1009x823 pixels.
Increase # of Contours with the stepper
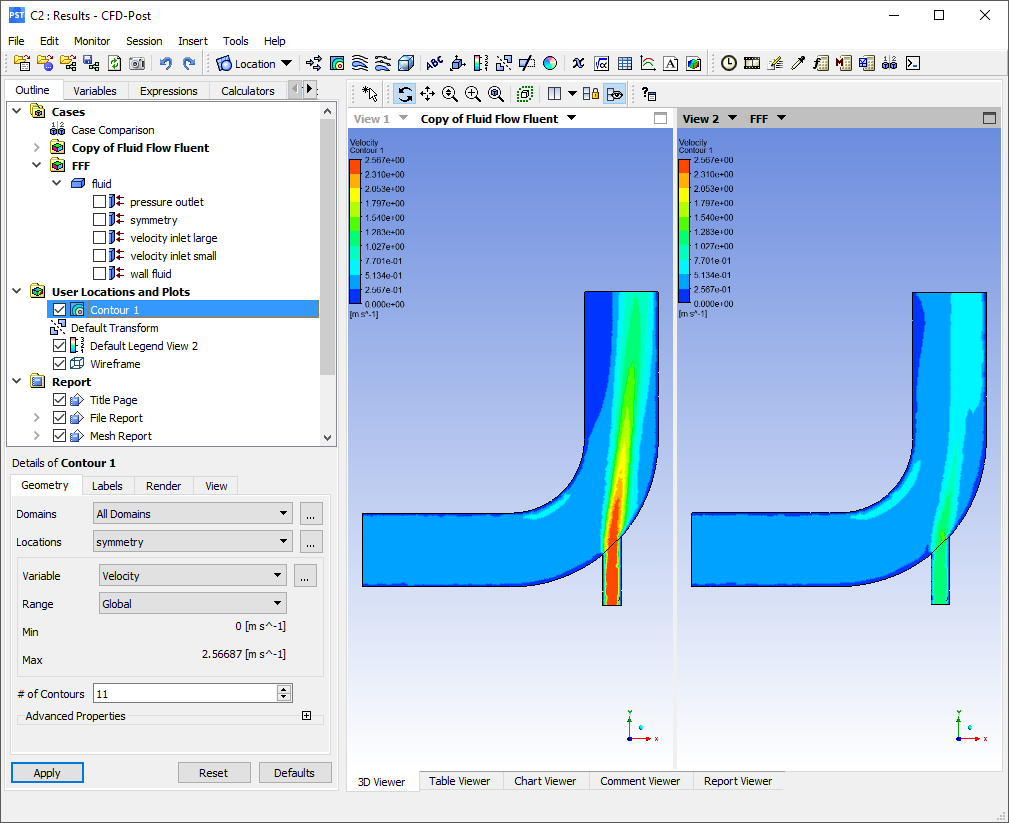click(284, 688)
